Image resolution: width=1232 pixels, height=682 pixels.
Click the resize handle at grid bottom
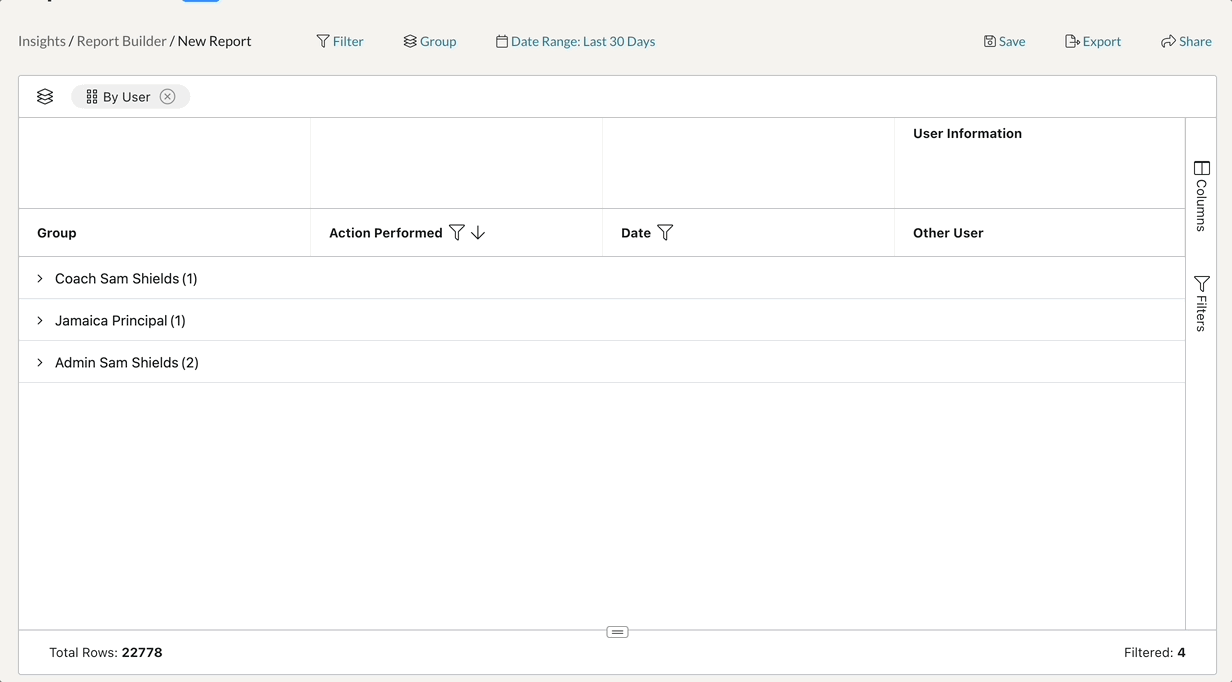click(617, 632)
